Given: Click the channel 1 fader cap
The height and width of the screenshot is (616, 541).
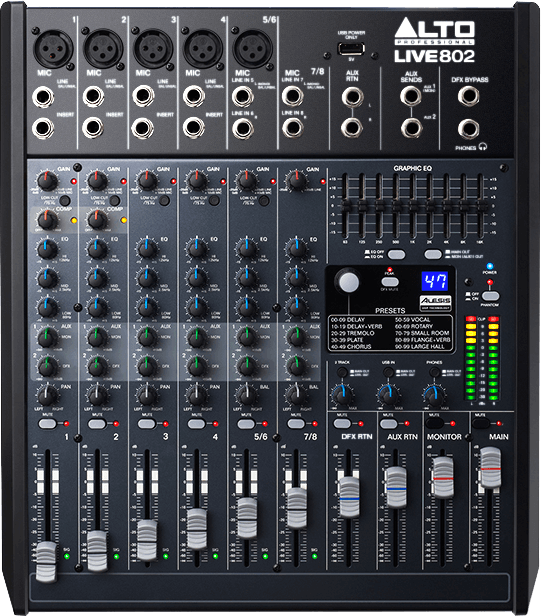Looking at the screenshot, I should 46,561.
